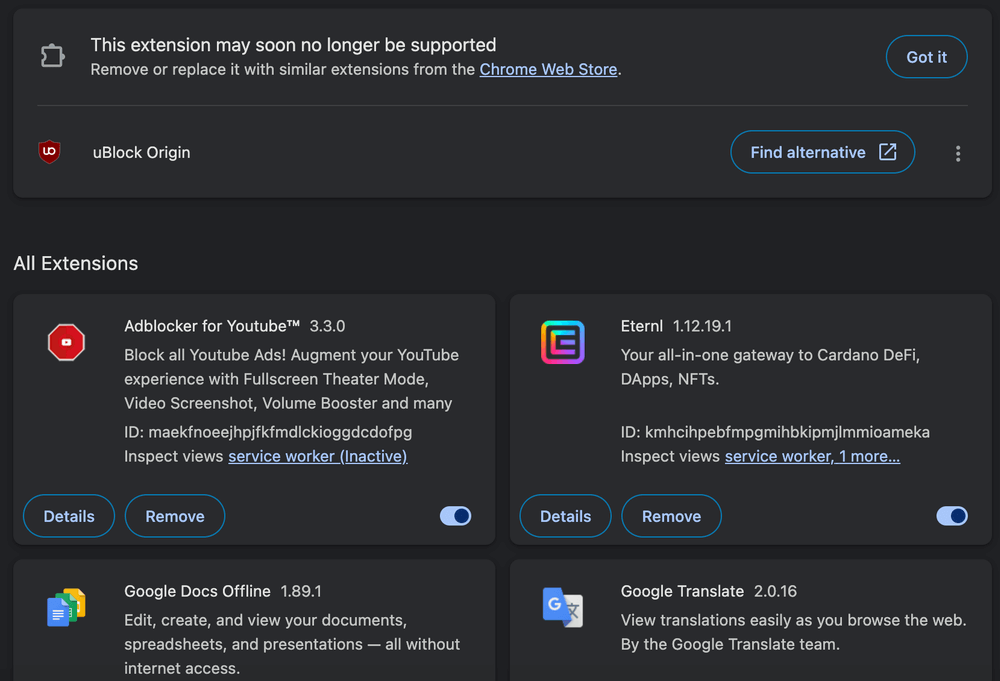Open Details for Adblocker for Youtube
Viewport: 1000px width, 681px height.
[x=68, y=516]
